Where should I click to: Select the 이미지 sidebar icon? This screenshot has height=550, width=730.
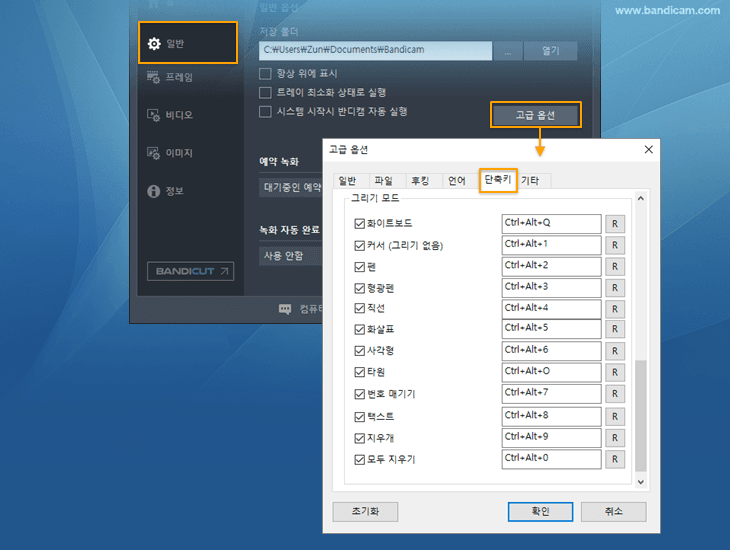click(x=153, y=153)
